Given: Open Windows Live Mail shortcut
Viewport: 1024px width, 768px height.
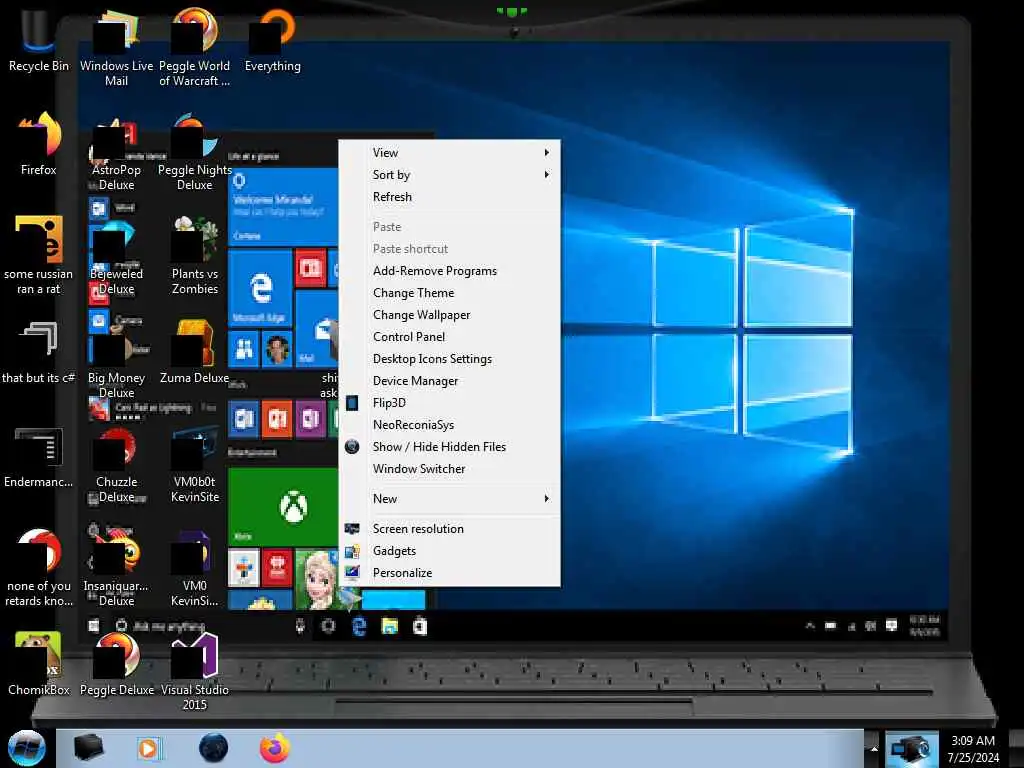Looking at the screenshot, I should (x=116, y=47).
